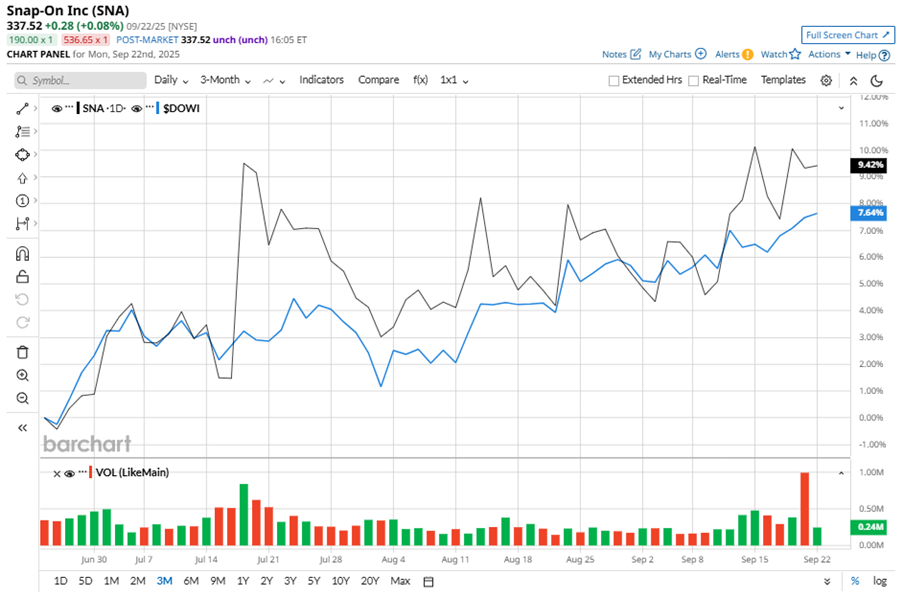Collapse the volume pane chevron

click(841, 473)
